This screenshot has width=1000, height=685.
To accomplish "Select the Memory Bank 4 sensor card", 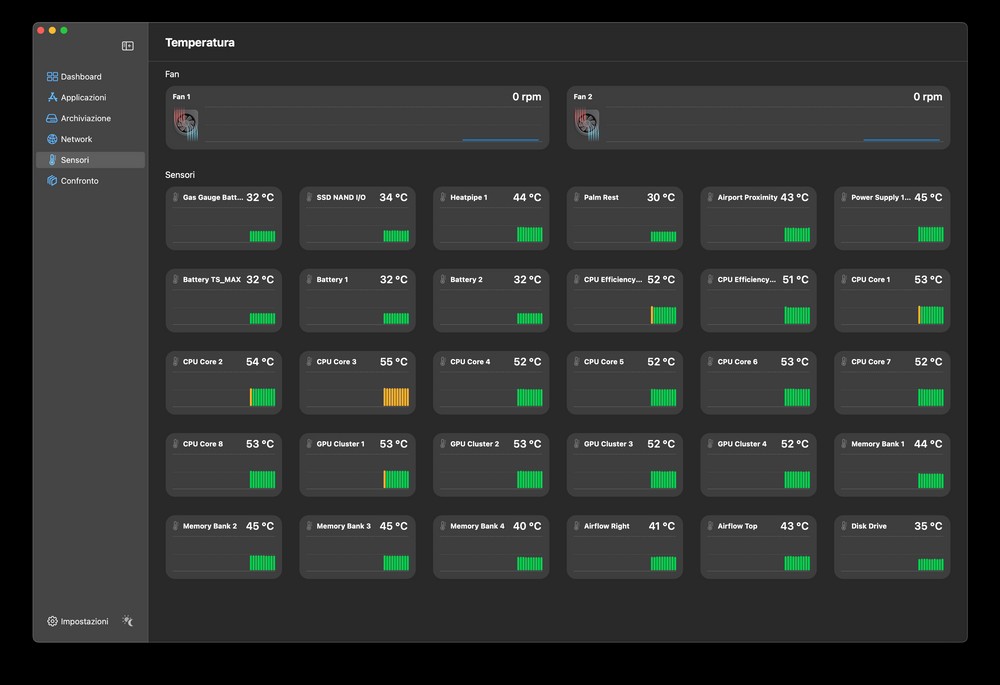I will 491,546.
